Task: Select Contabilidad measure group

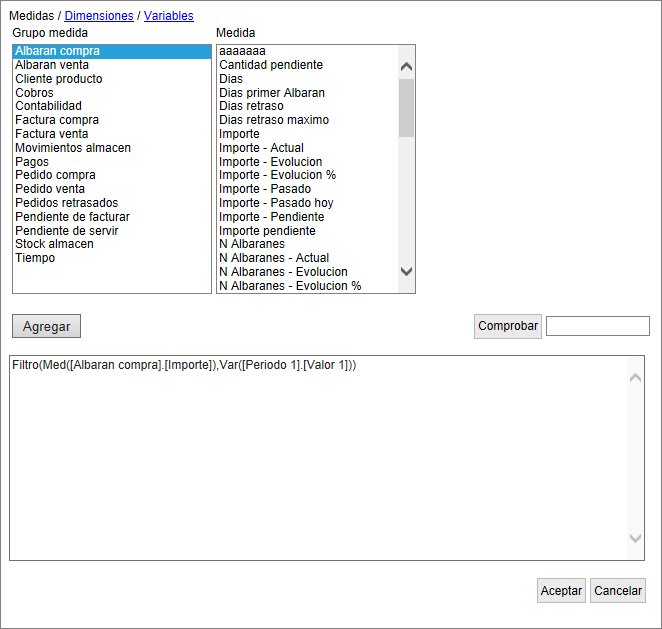Action: [x=48, y=106]
